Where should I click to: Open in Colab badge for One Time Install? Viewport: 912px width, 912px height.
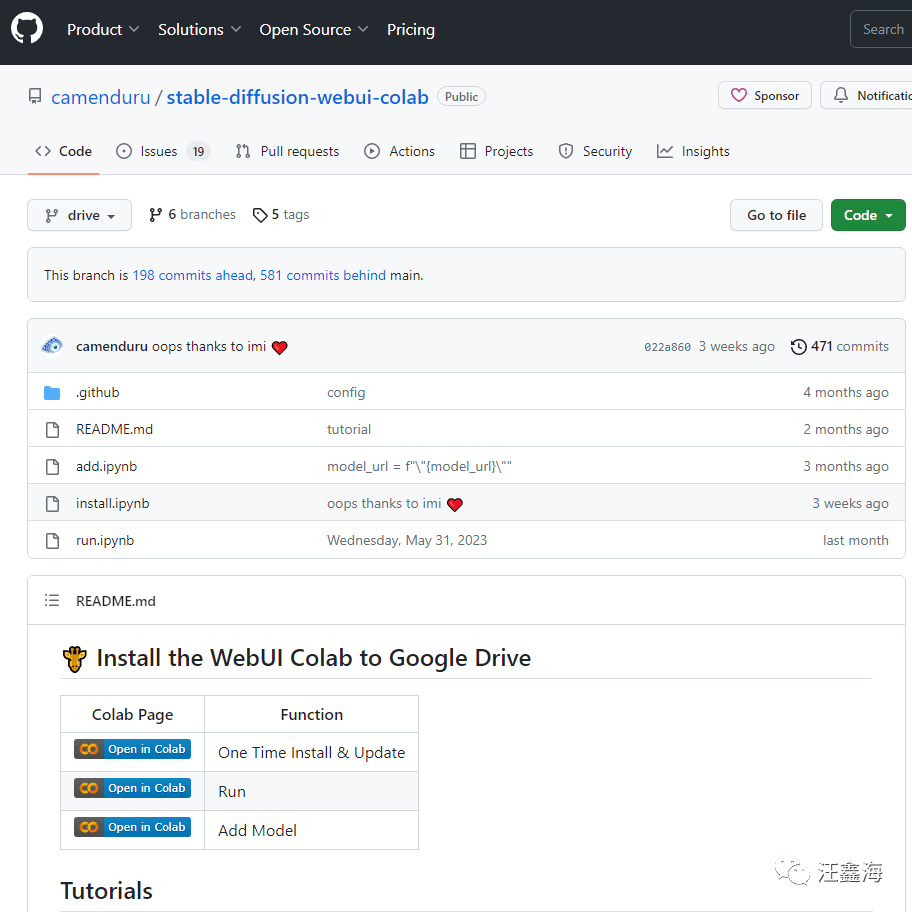click(132, 749)
